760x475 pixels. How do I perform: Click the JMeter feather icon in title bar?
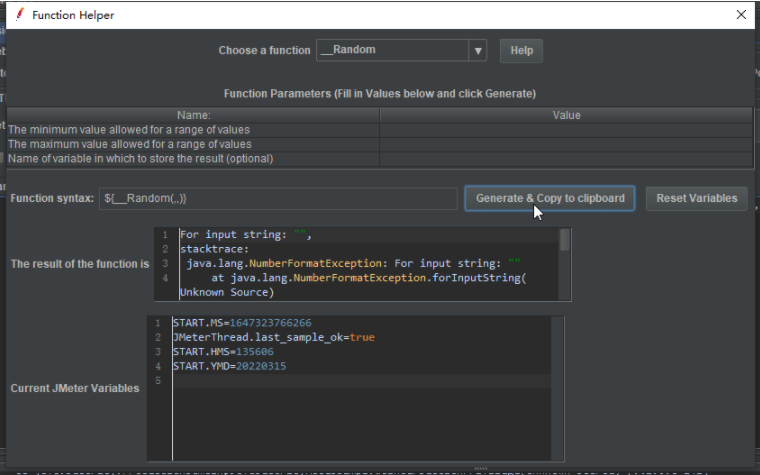(x=18, y=15)
